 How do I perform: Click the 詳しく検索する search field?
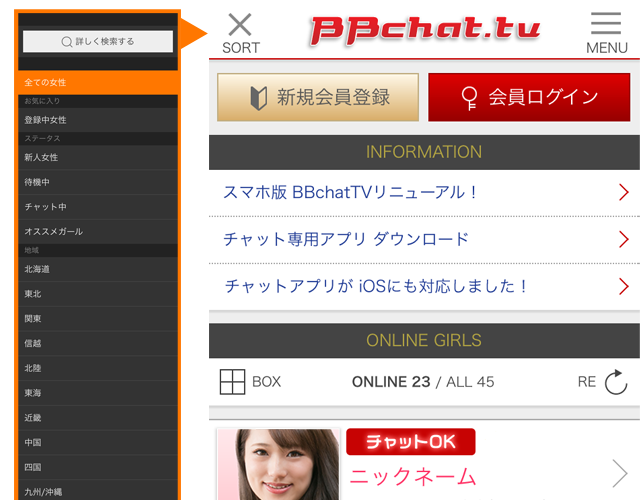click(x=98, y=41)
